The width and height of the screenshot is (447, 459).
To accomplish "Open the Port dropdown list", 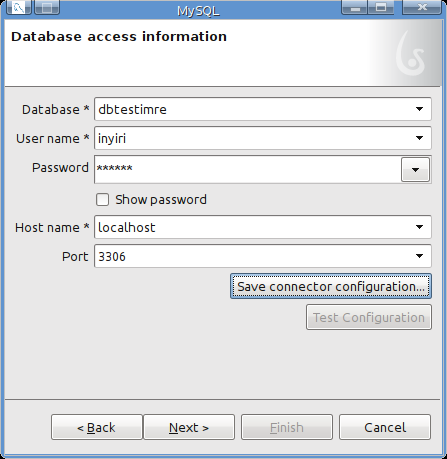I will click(x=419, y=256).
